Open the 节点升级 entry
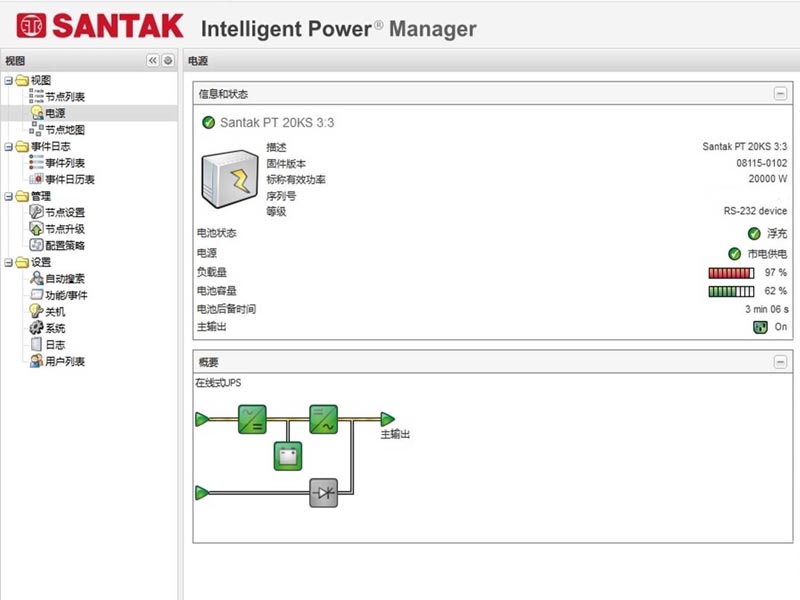Viewport: 800px width, 600px height. pyautogui.click(x=65, y=229)
